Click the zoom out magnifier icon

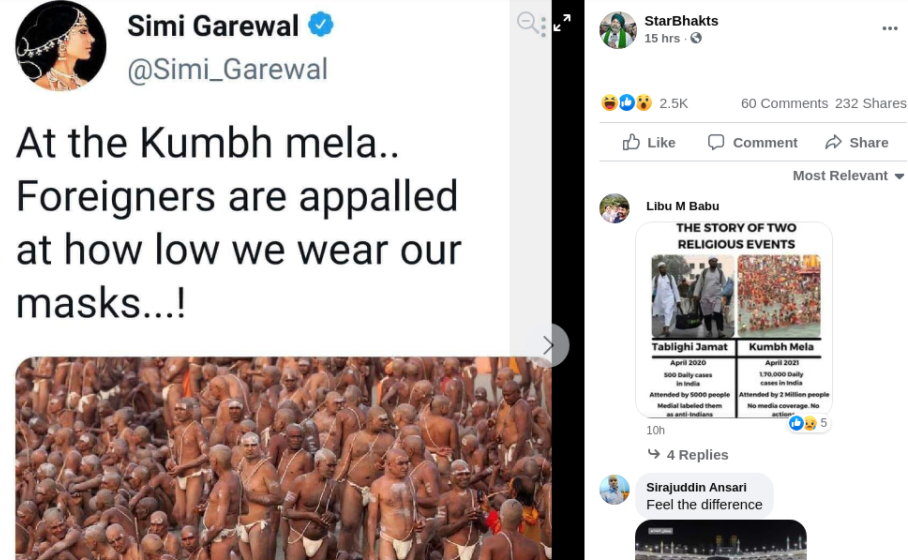(x=529, y=23)
